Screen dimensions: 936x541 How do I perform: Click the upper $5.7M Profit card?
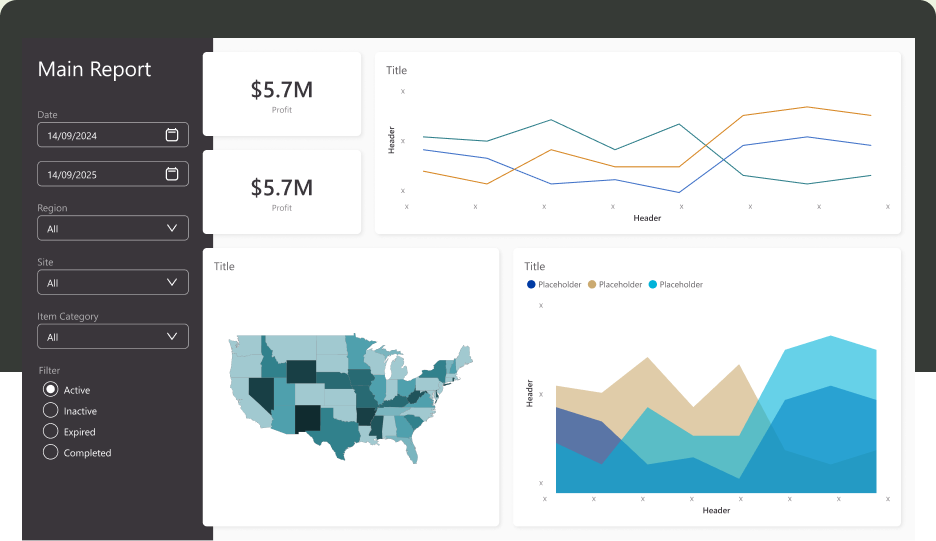(x=282, y=94)
